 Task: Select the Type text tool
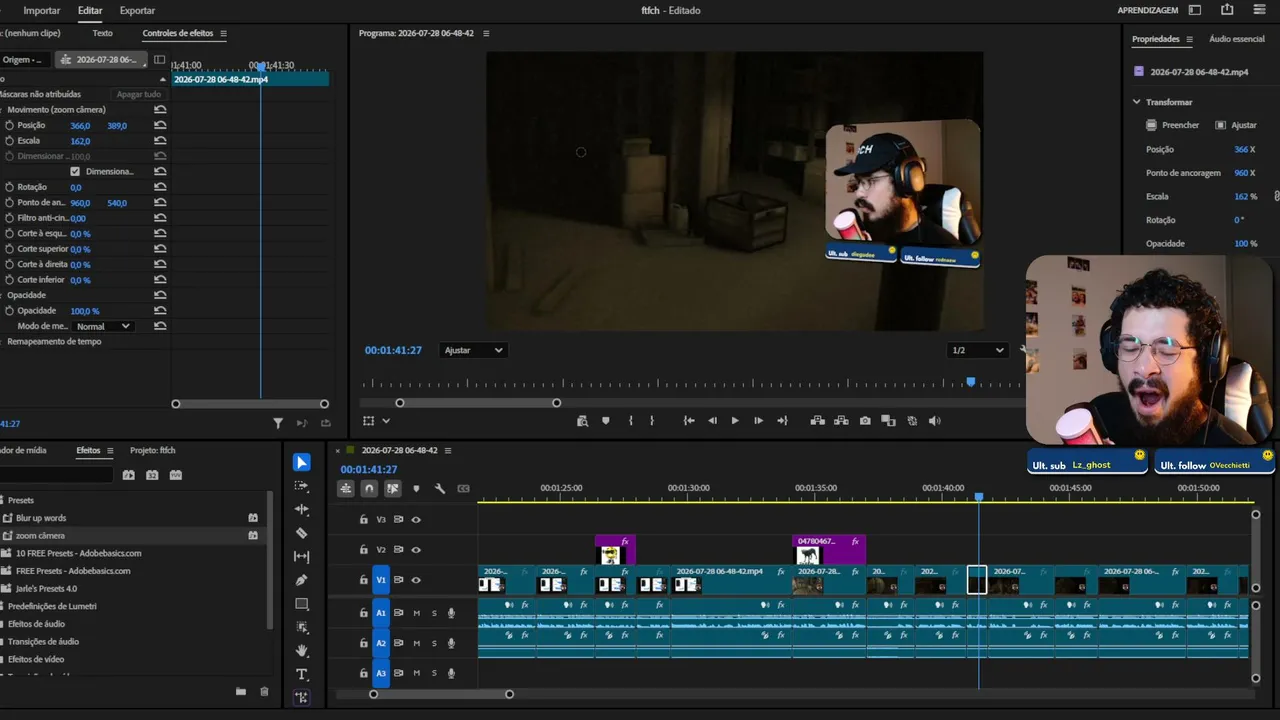point(302,675)
